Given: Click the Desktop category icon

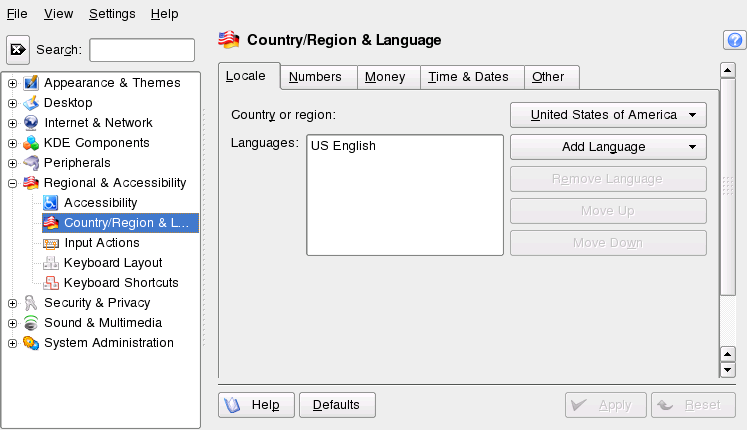Looking at the screenshot, I should click(31, 103).
